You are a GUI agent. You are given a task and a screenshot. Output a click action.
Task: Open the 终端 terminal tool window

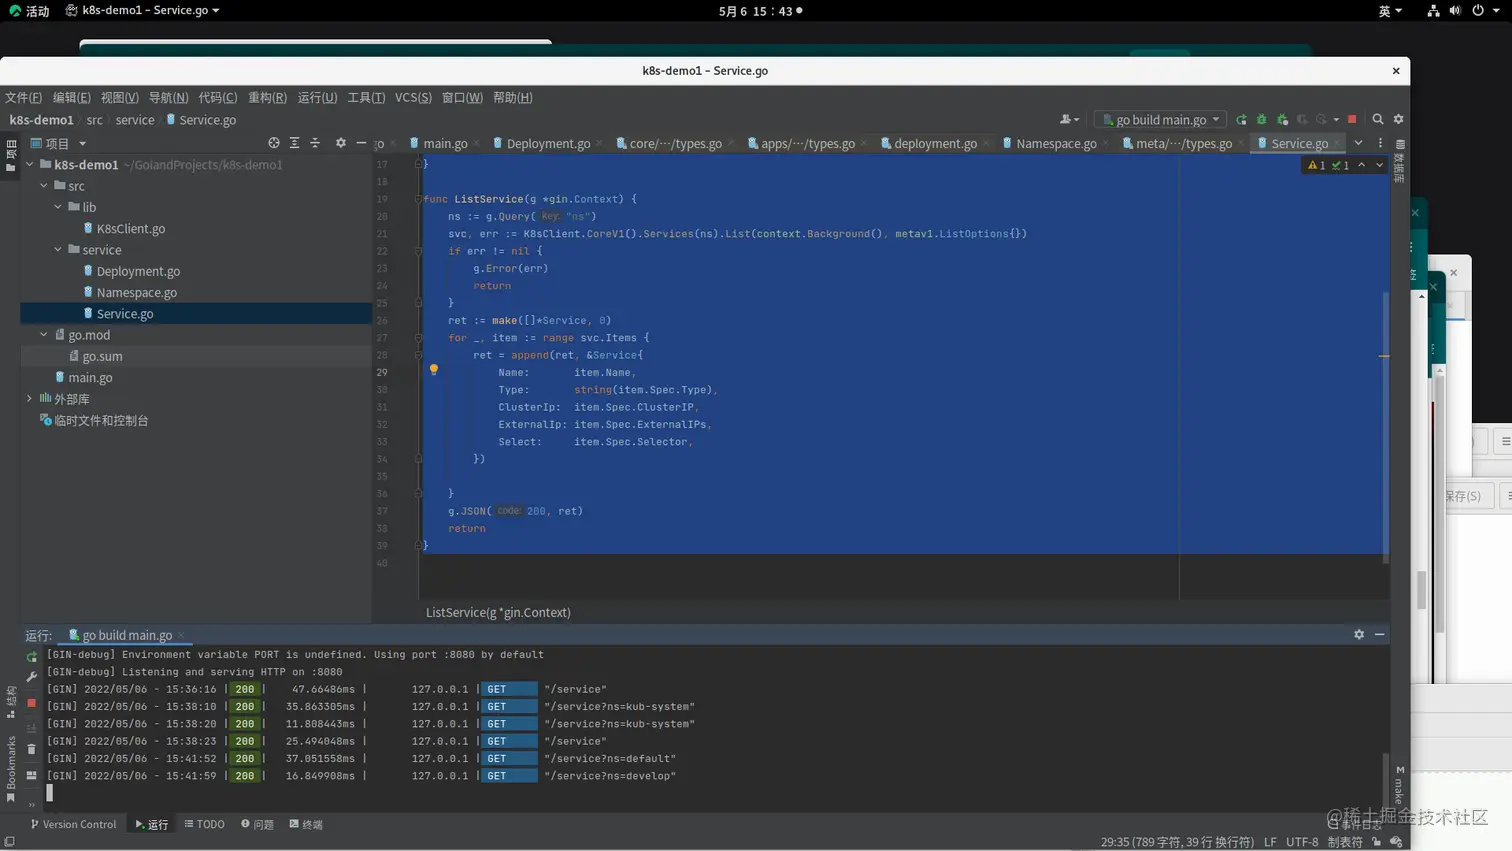point(306,824)
